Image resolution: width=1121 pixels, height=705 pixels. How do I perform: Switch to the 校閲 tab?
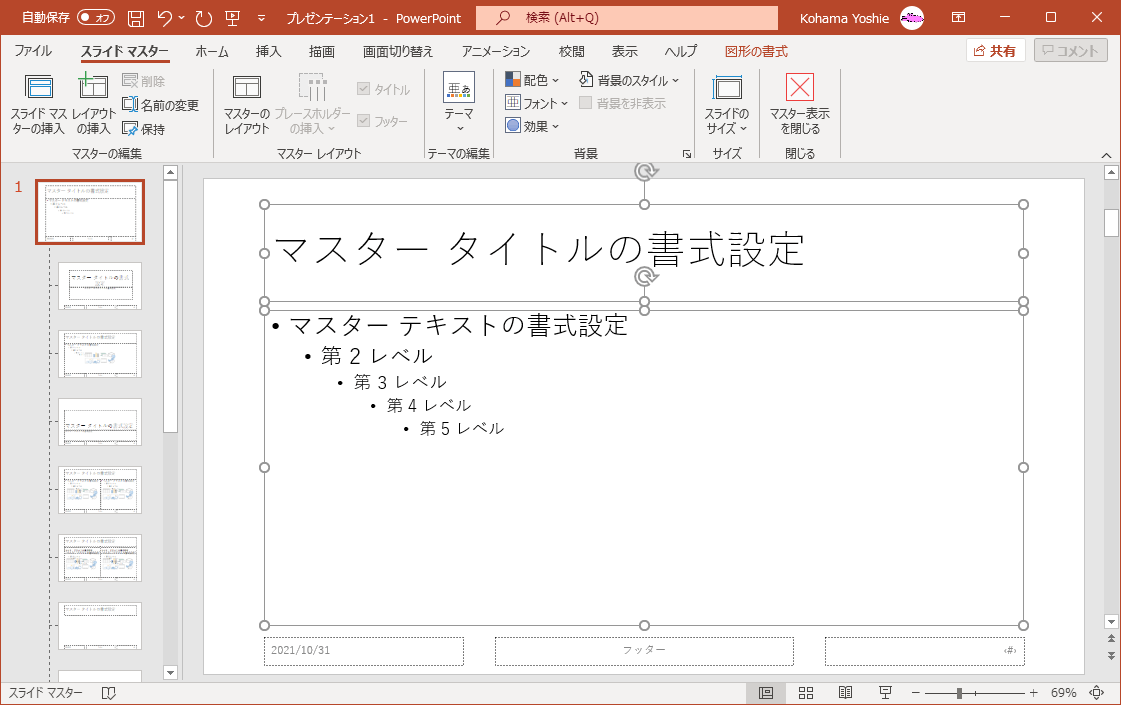click(x=571, y=51)
